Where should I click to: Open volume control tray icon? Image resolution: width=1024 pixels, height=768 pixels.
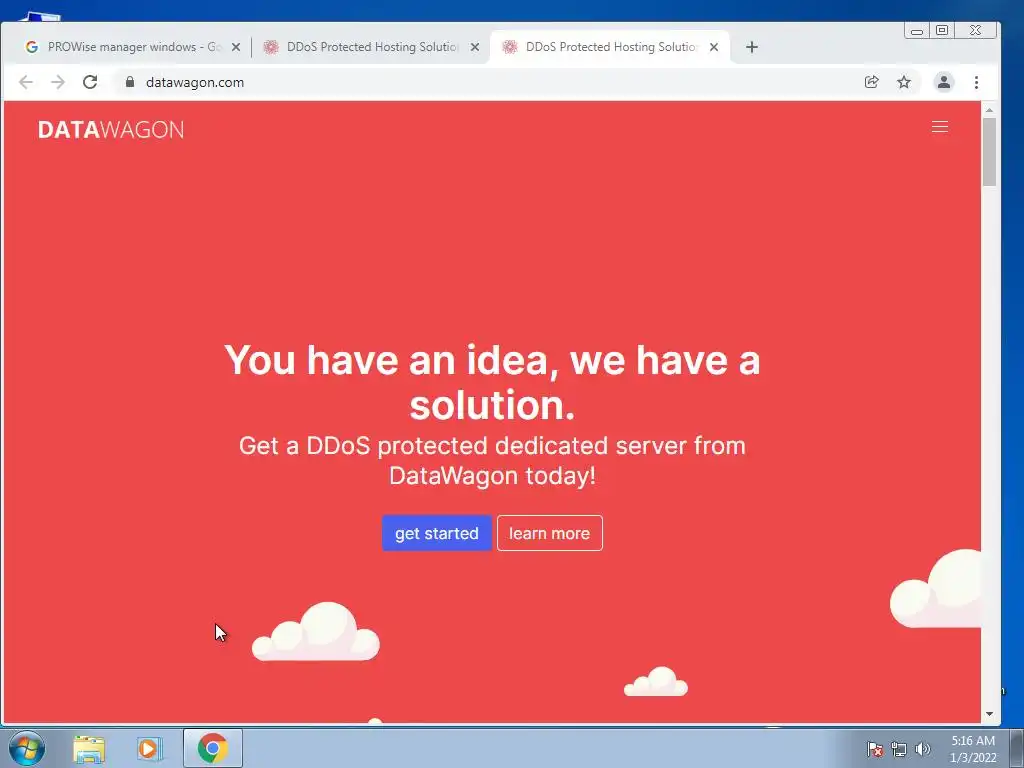[x=923, y=749]
